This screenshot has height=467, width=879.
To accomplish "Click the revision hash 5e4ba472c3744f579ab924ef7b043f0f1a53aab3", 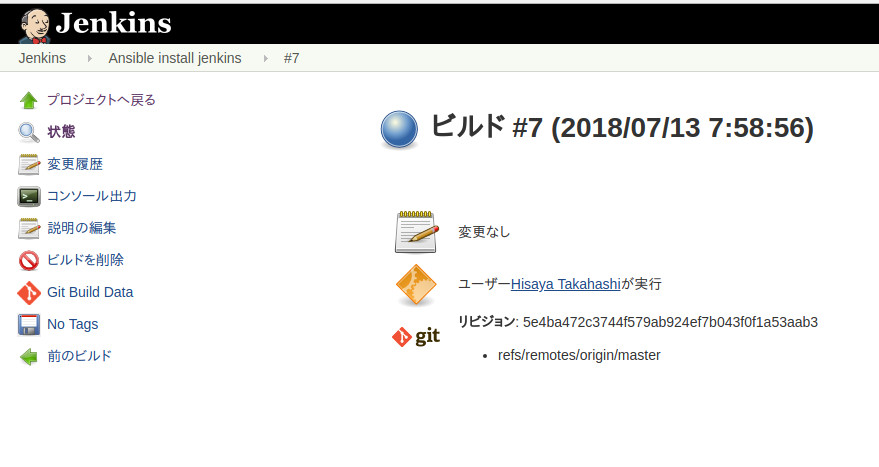I will tap(670, 322).
